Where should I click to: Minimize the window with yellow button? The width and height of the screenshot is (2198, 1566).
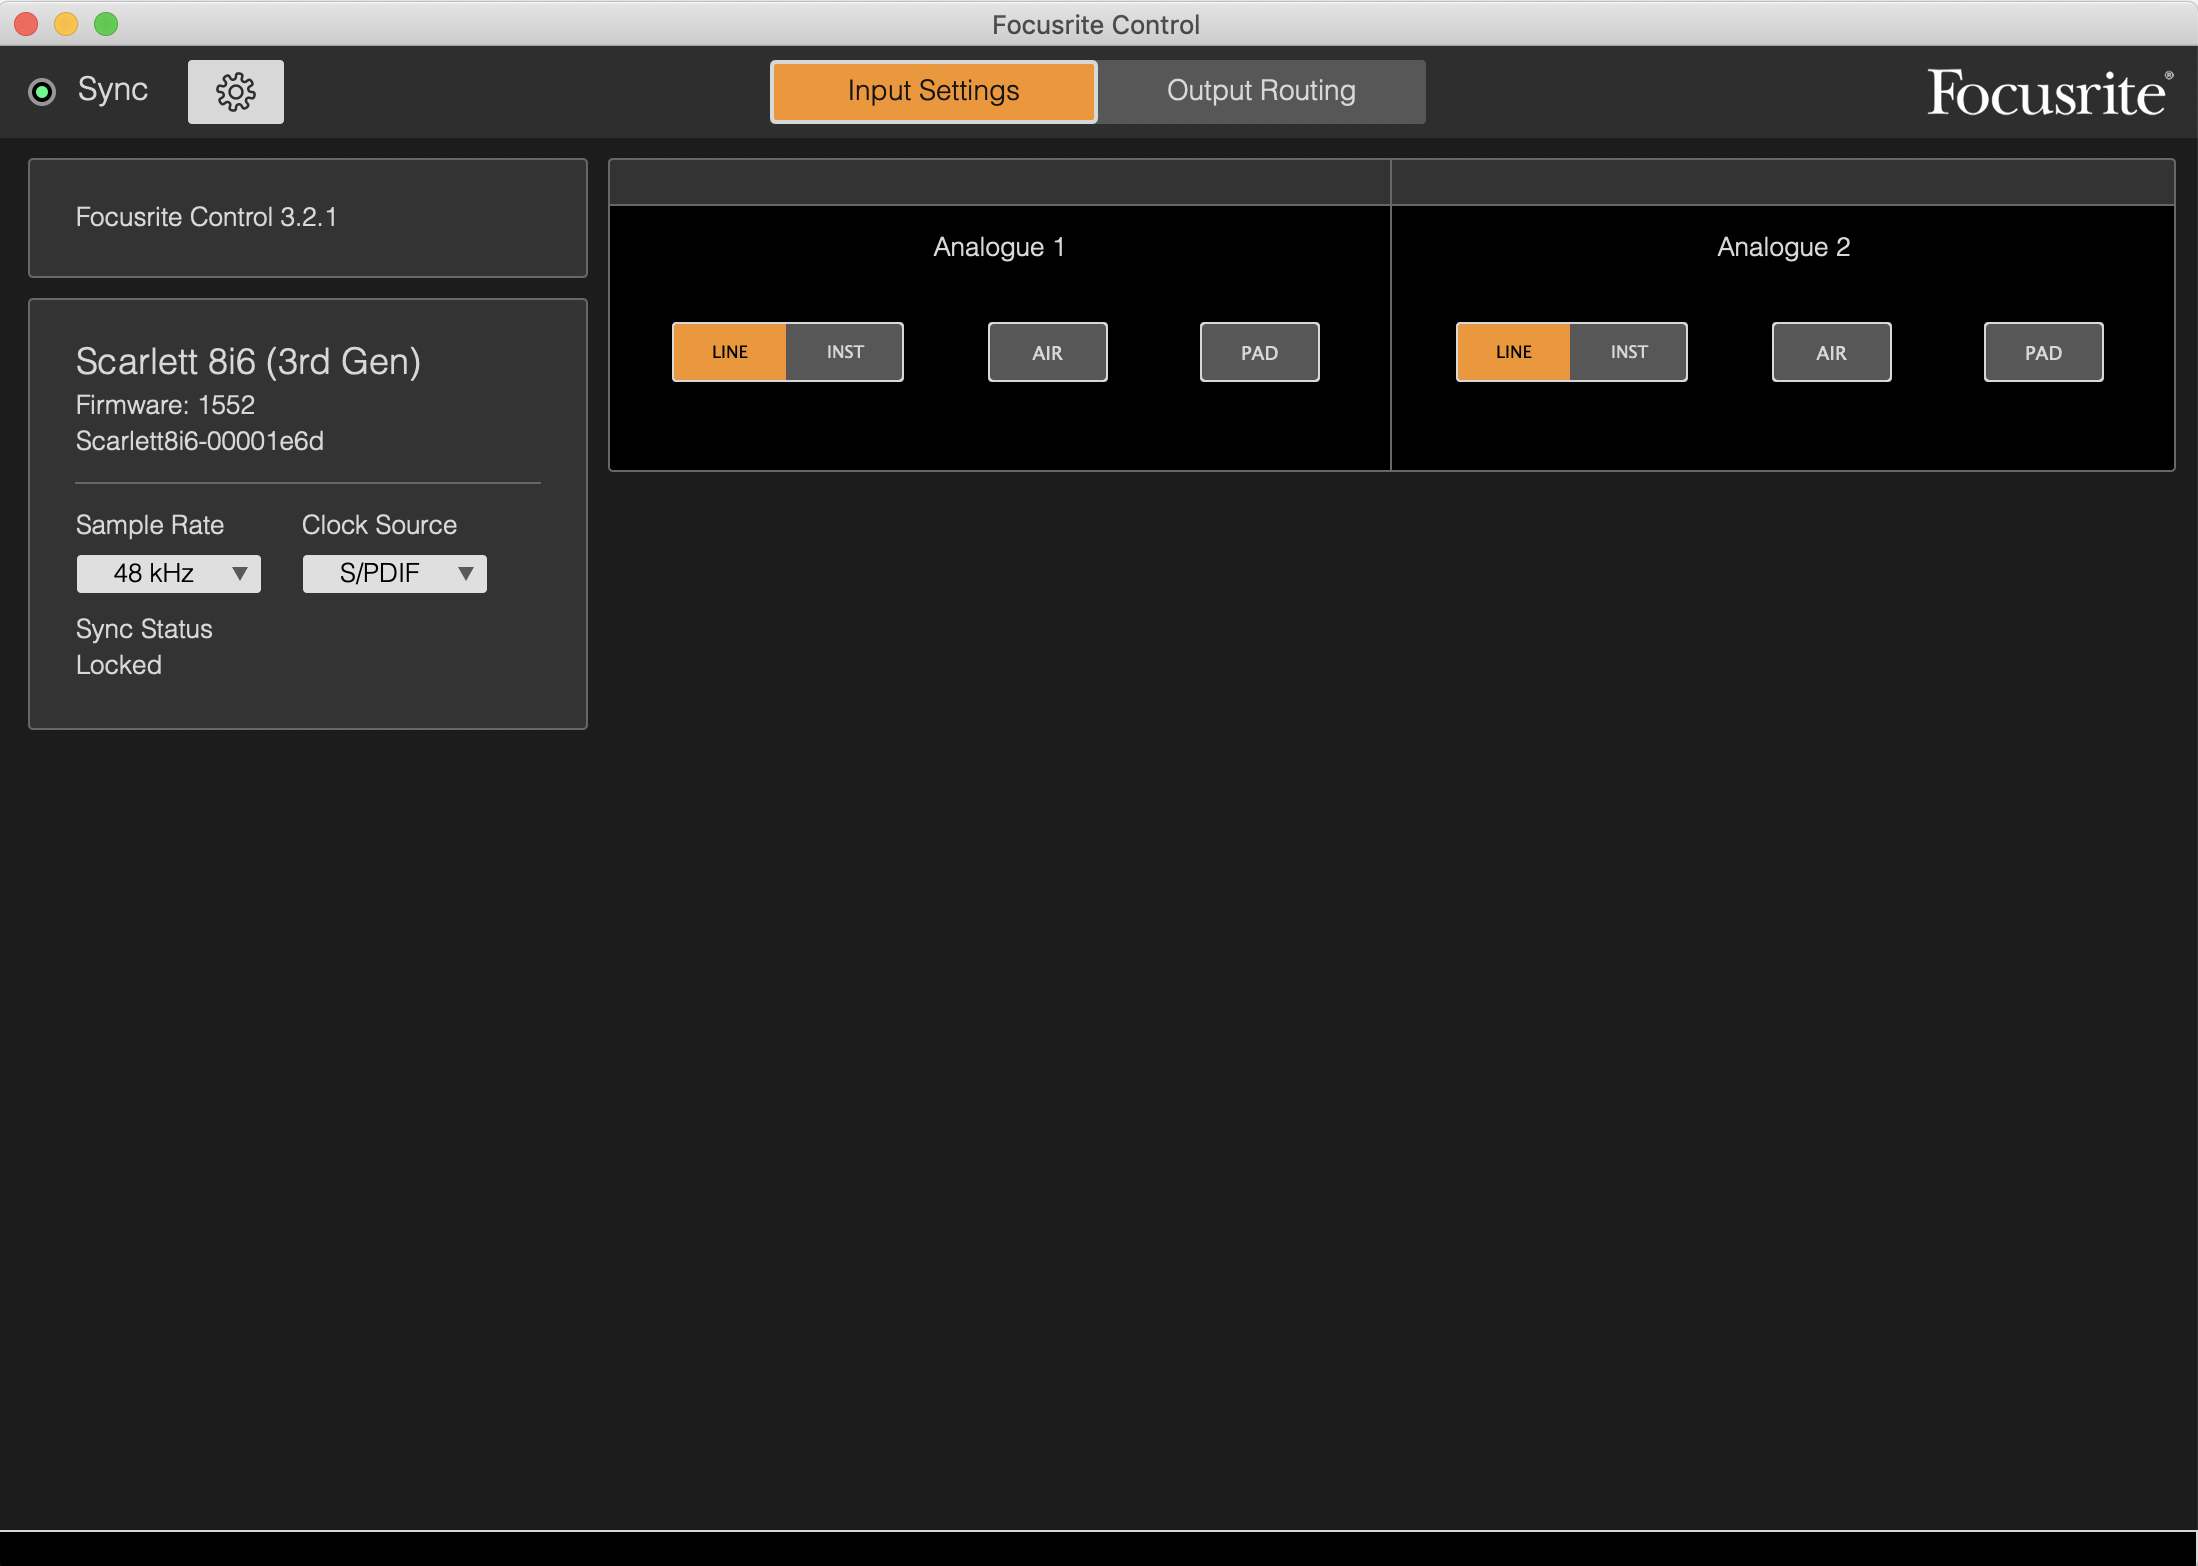pos(66,24)
